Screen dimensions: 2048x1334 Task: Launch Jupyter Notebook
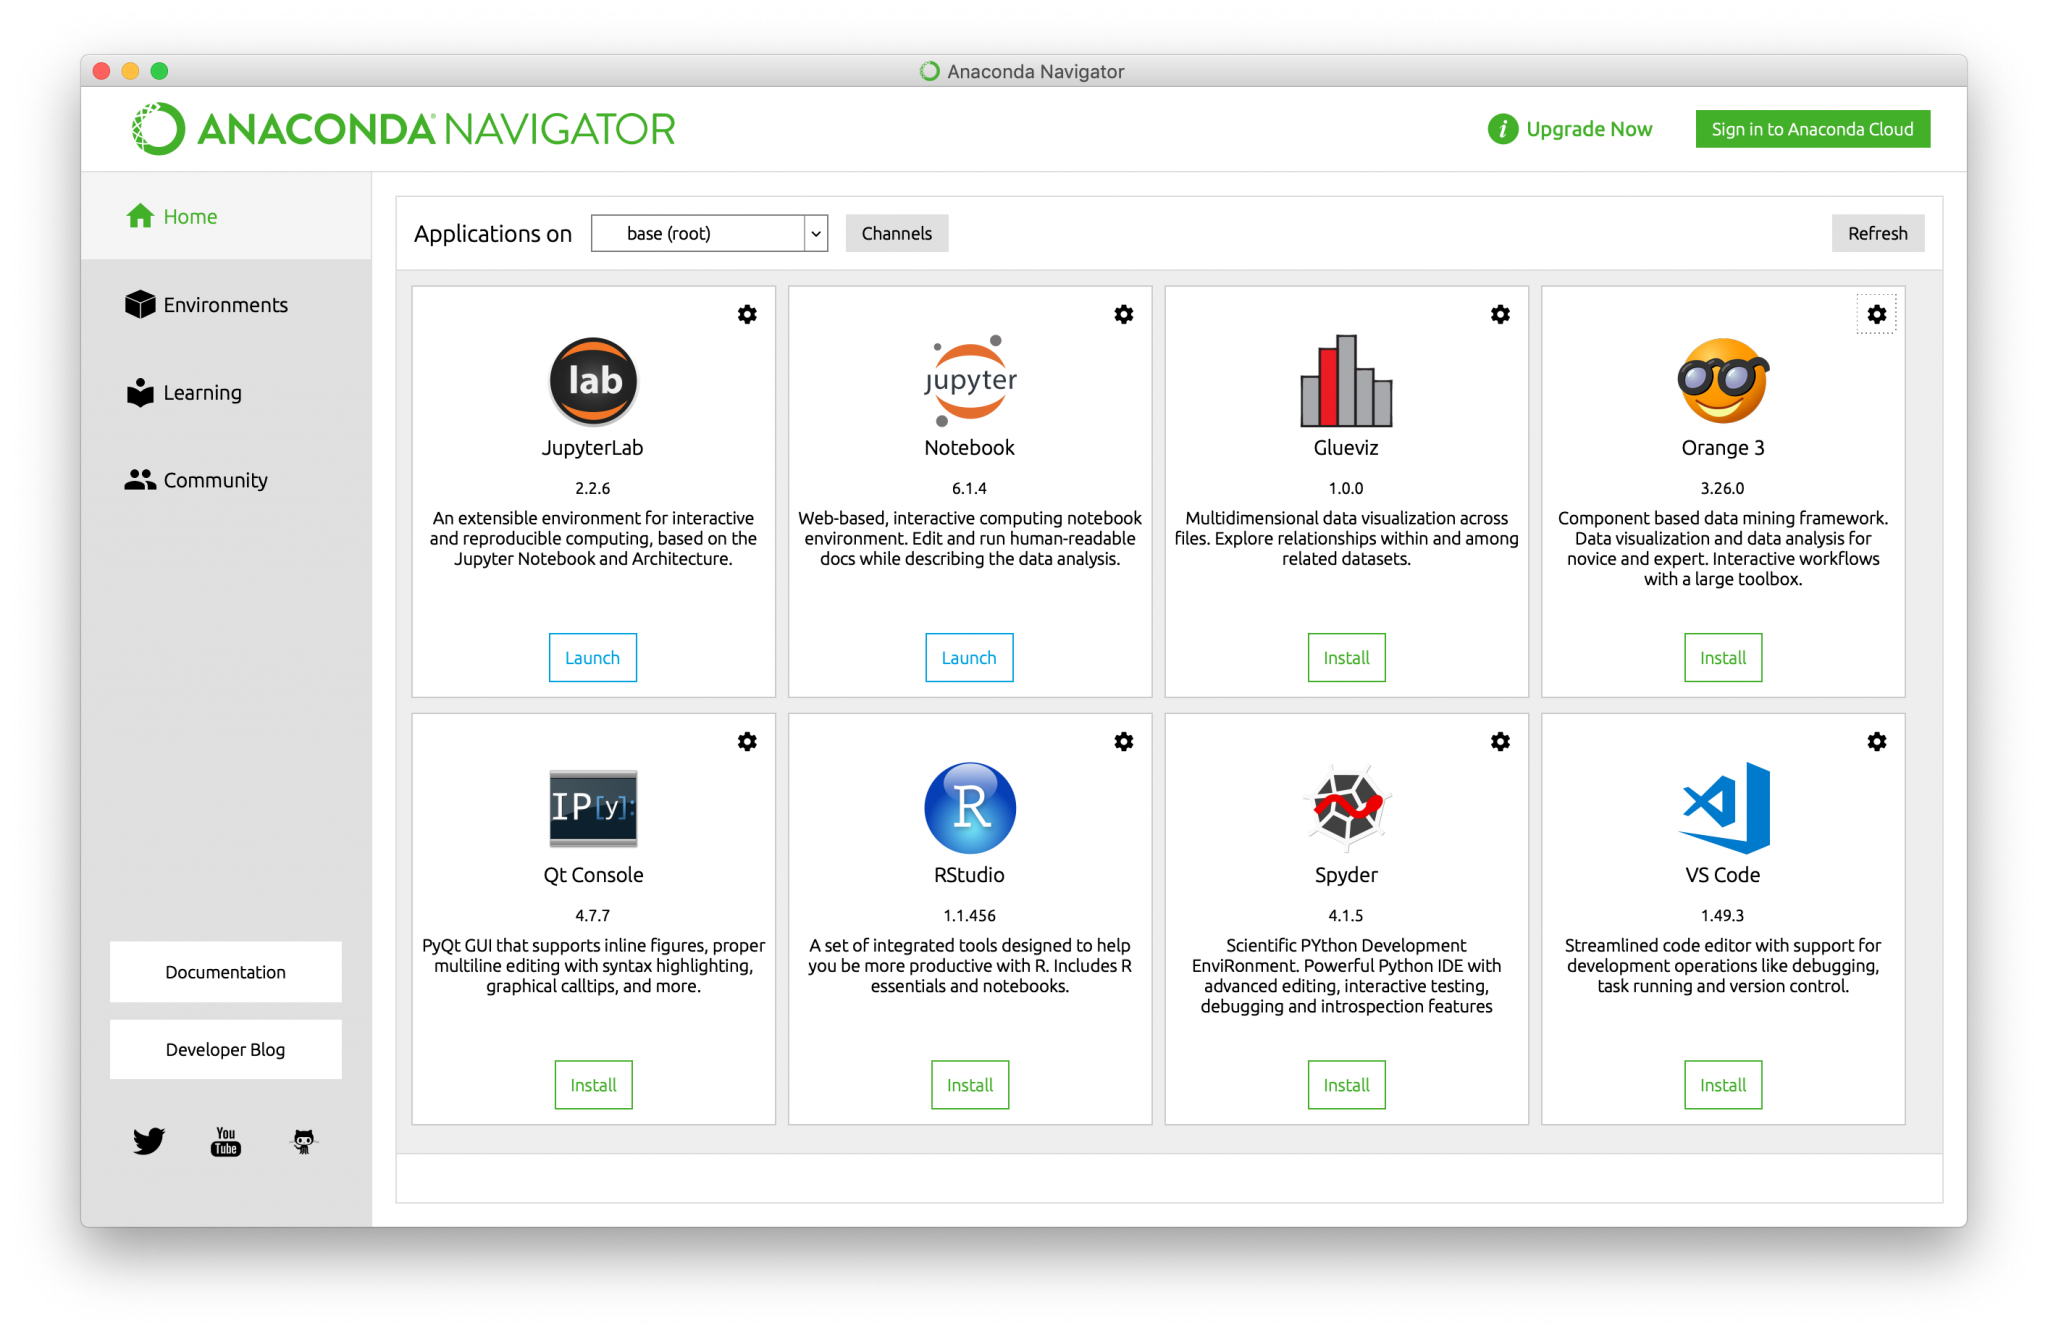pyautogui.click(x=969, y=658)
